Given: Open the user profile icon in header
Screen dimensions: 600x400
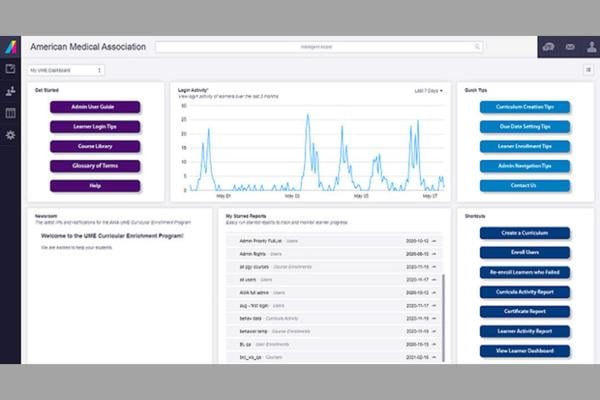Looking at the screenshot, I should [592, 47].
